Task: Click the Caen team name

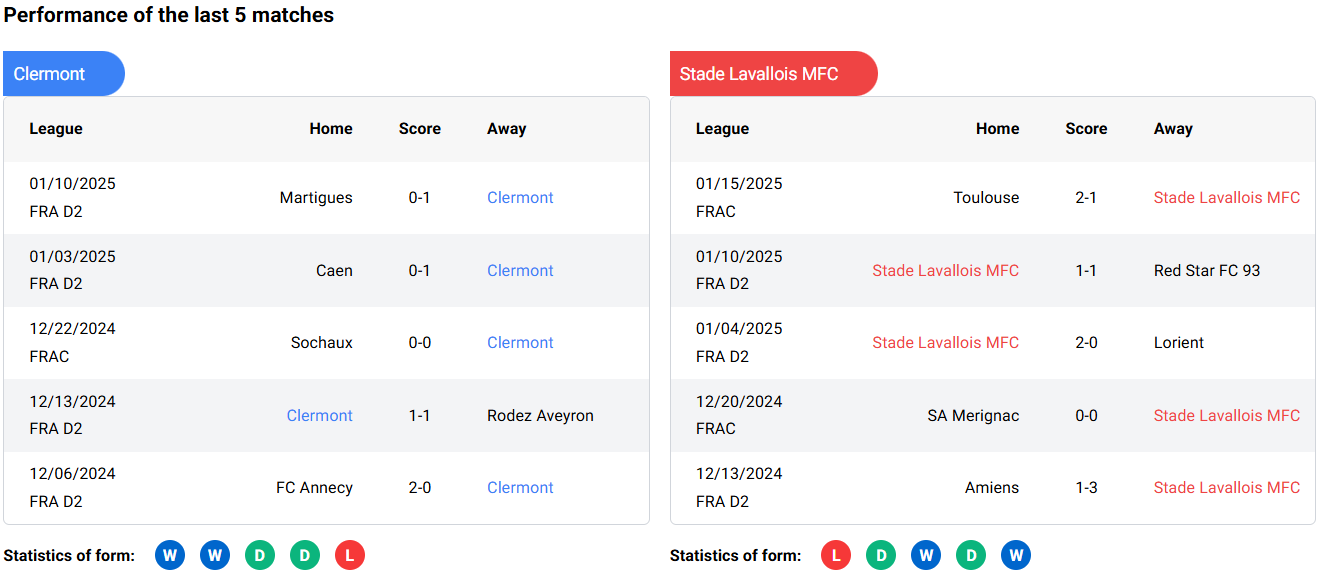Action: pyautogui.click(x=334, y=271)
